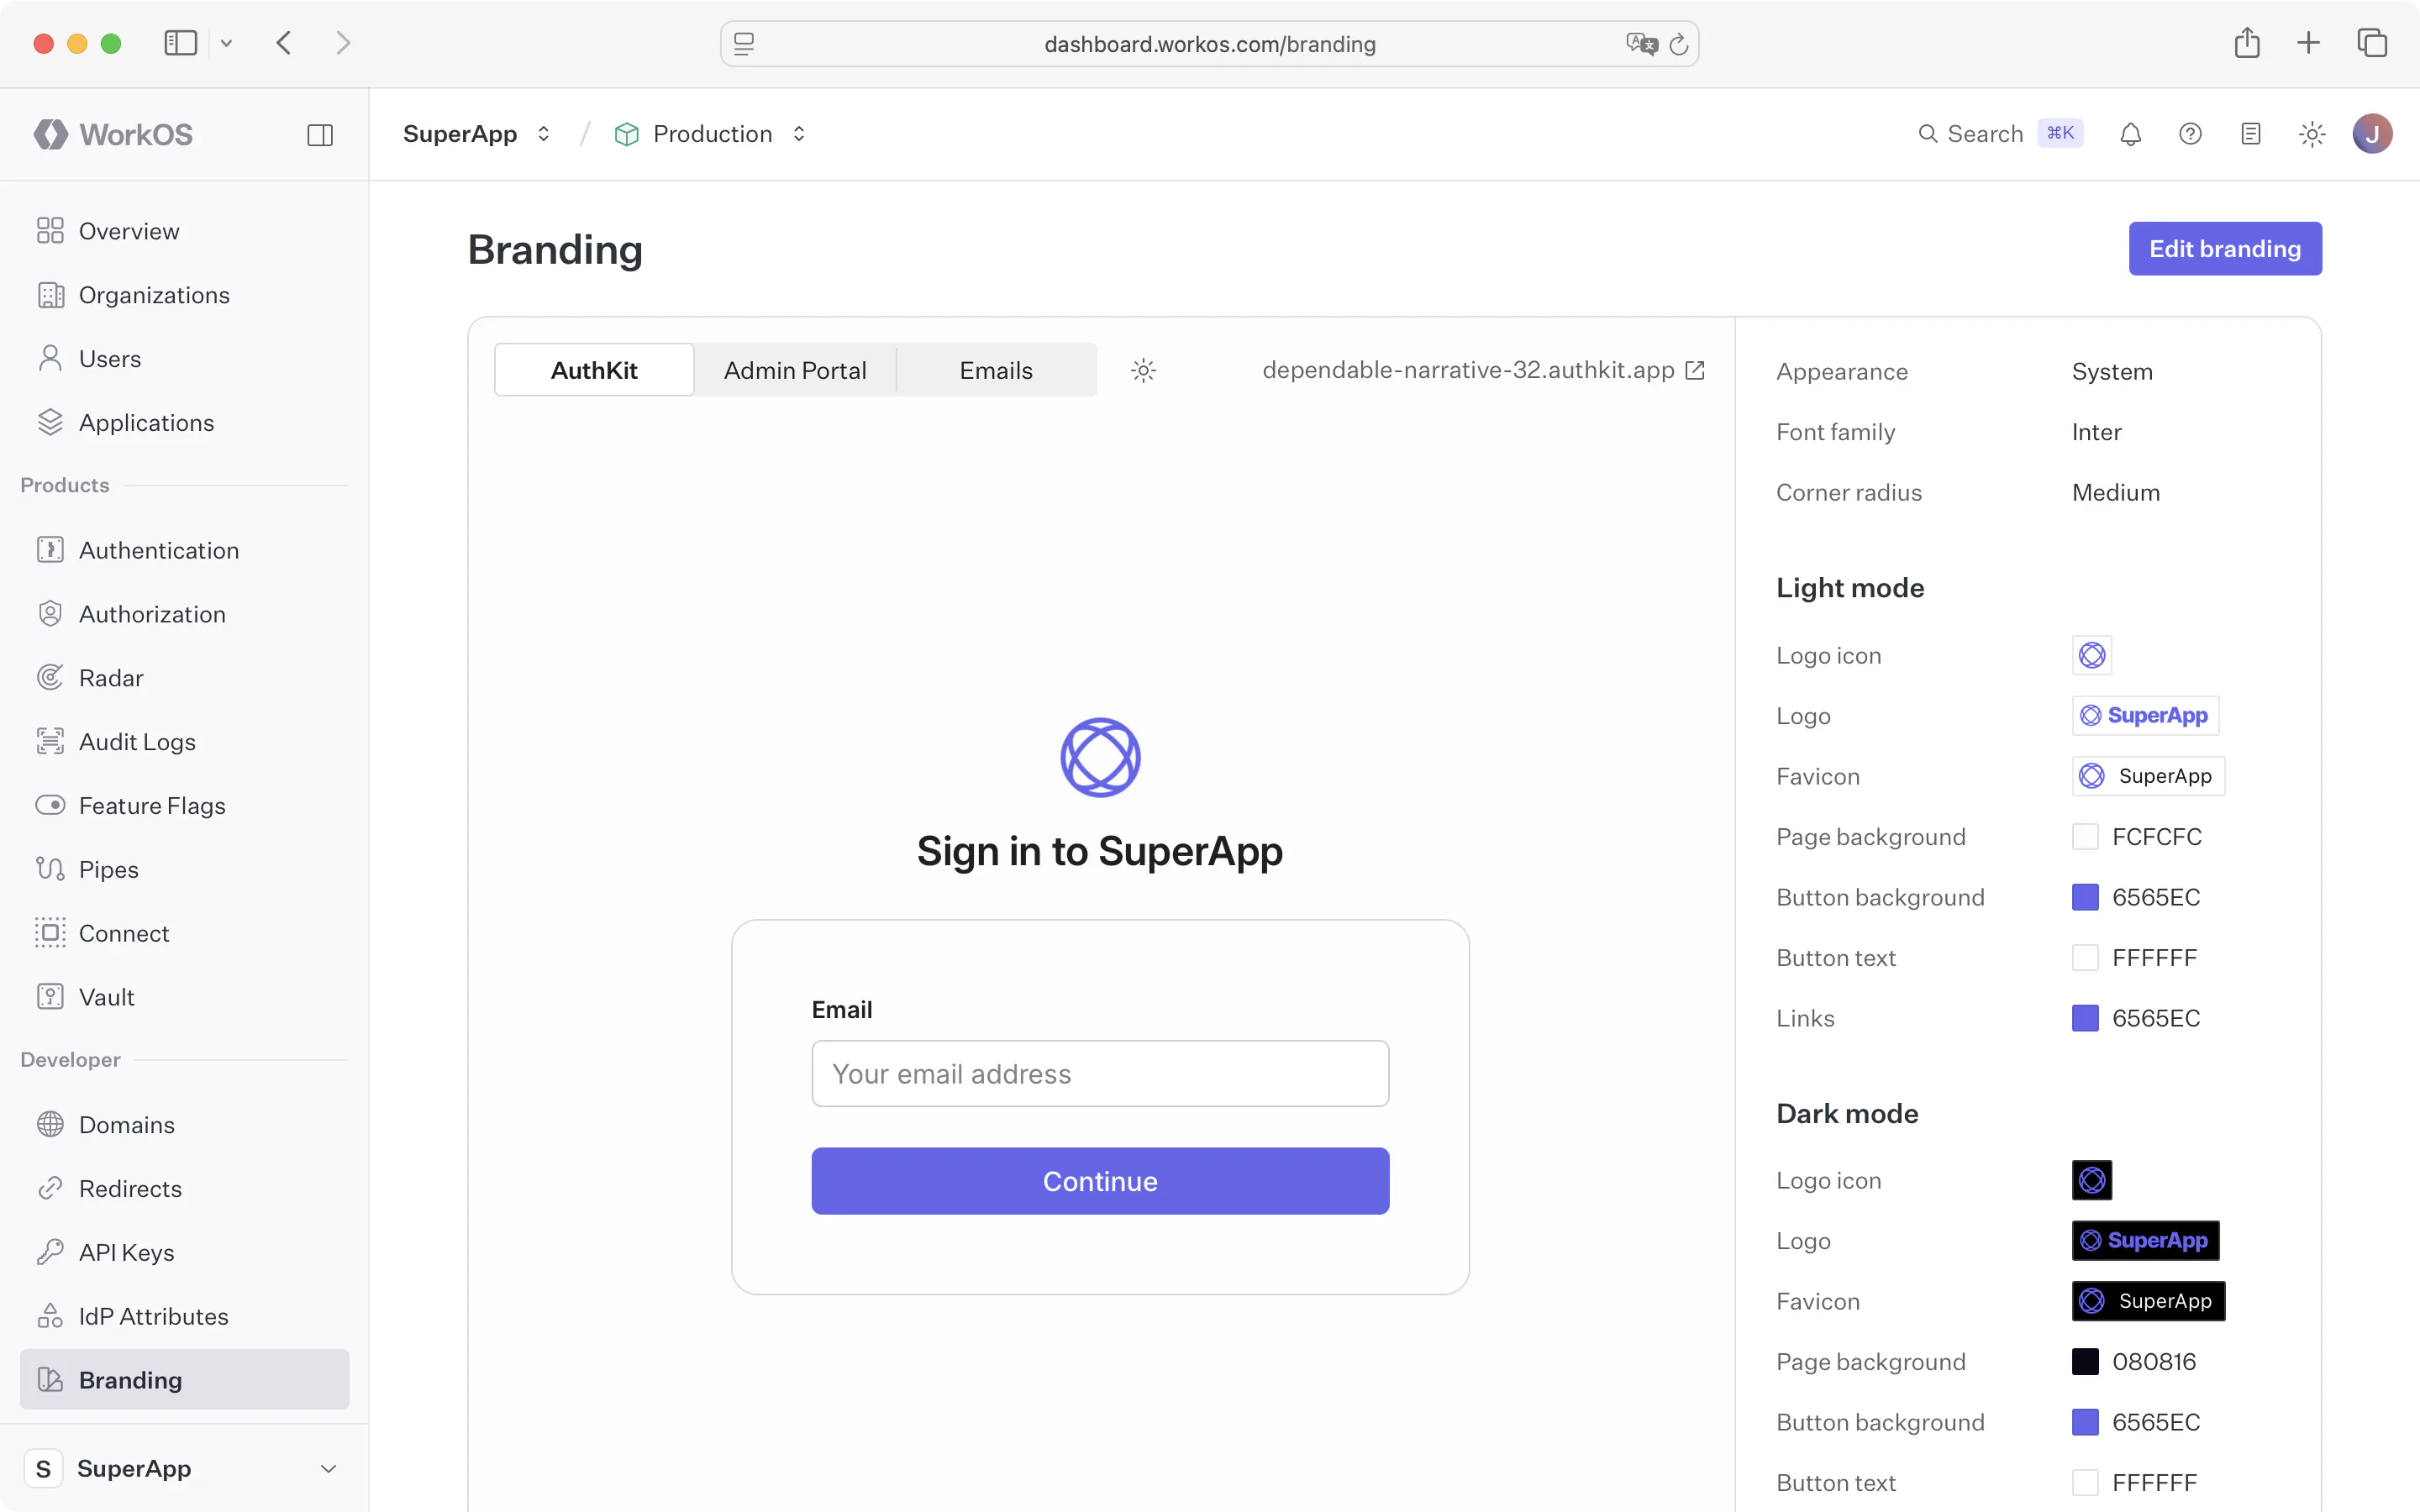The height and width of the screenshot is (1512, 2420).
Task: Switch to the Admin Portal tab
Action: pos(795,370)
